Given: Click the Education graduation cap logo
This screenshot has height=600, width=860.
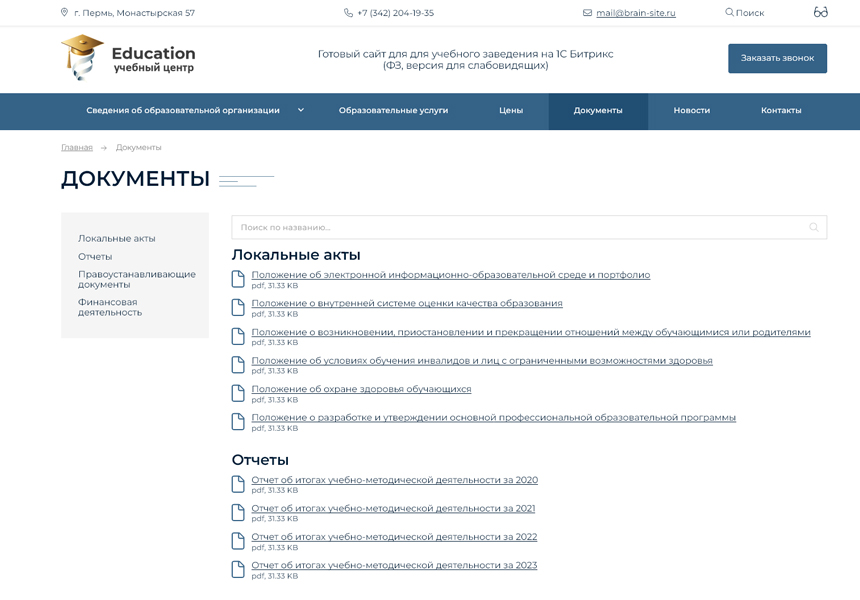Looking at the screenshot, I should point(81,57).
